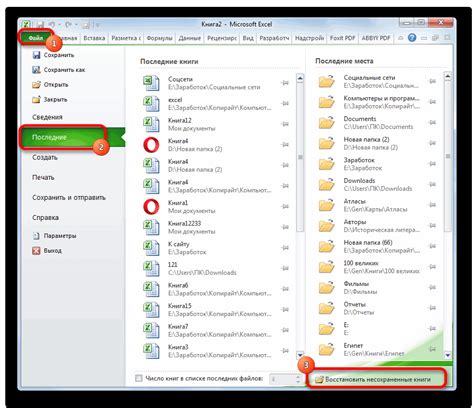The image size is (474, 408).
Task: Open the Отчеты folder icon
Action: 326,308
